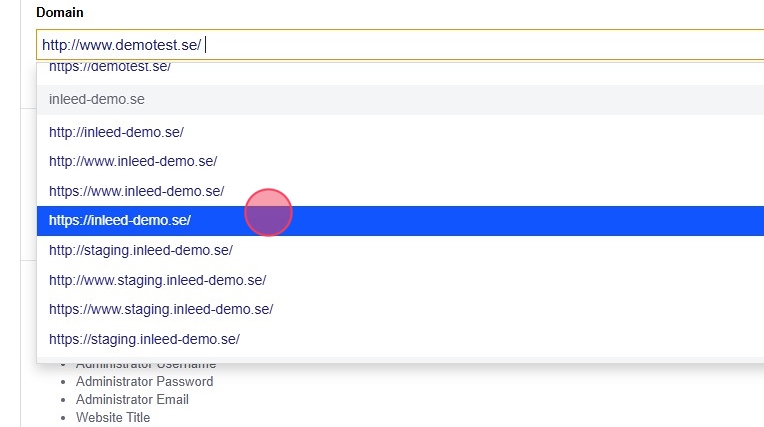Select http://www.staging.inleed-demo.se/ entry

tap(157, 280)
